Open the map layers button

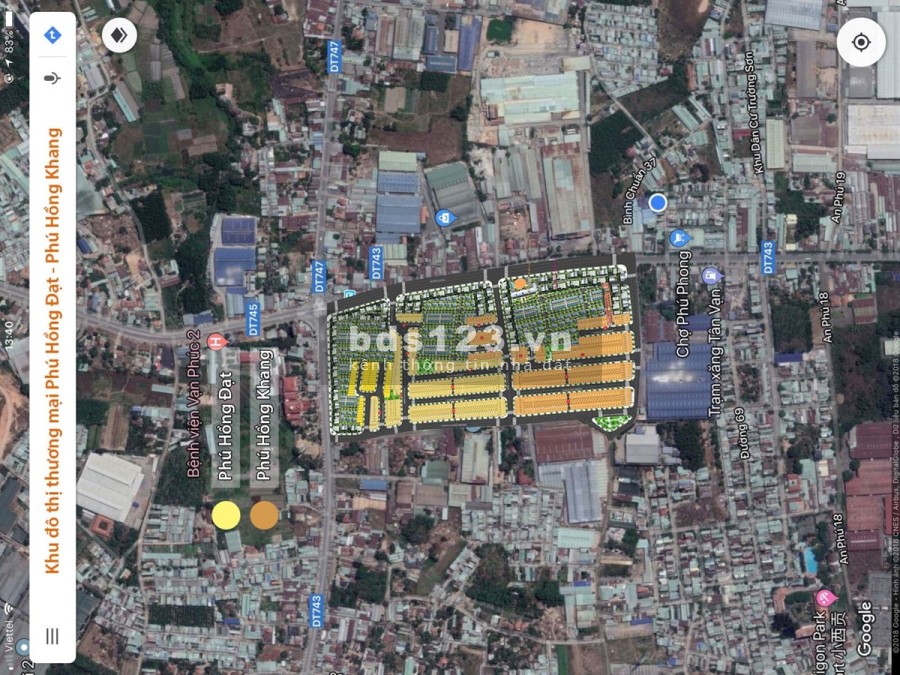click(x=120, y=36)
